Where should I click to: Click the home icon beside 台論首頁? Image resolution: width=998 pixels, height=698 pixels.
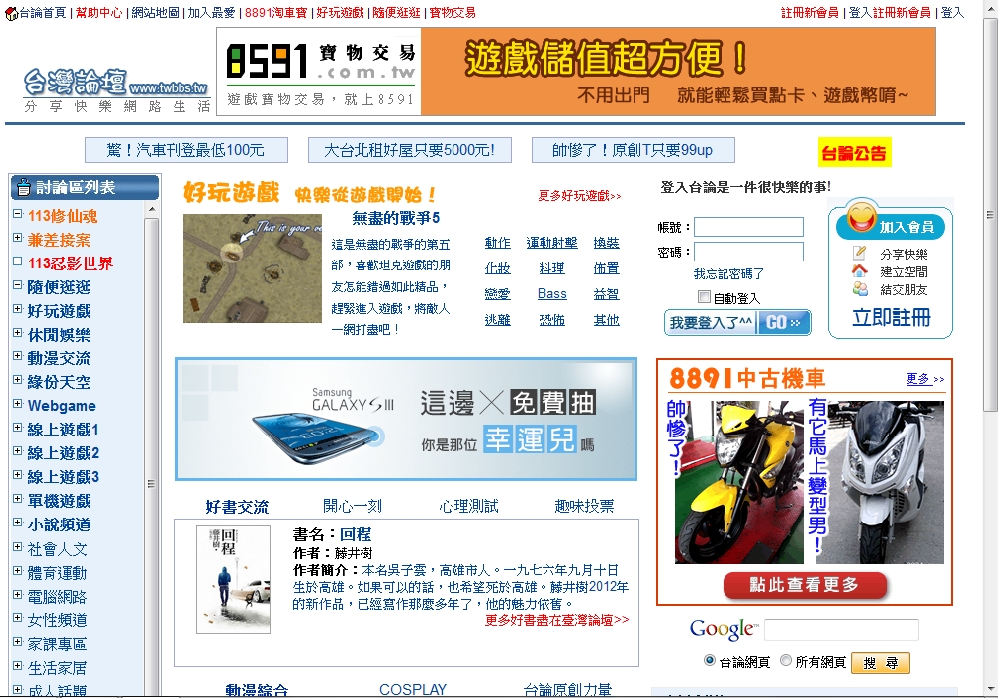11,13
